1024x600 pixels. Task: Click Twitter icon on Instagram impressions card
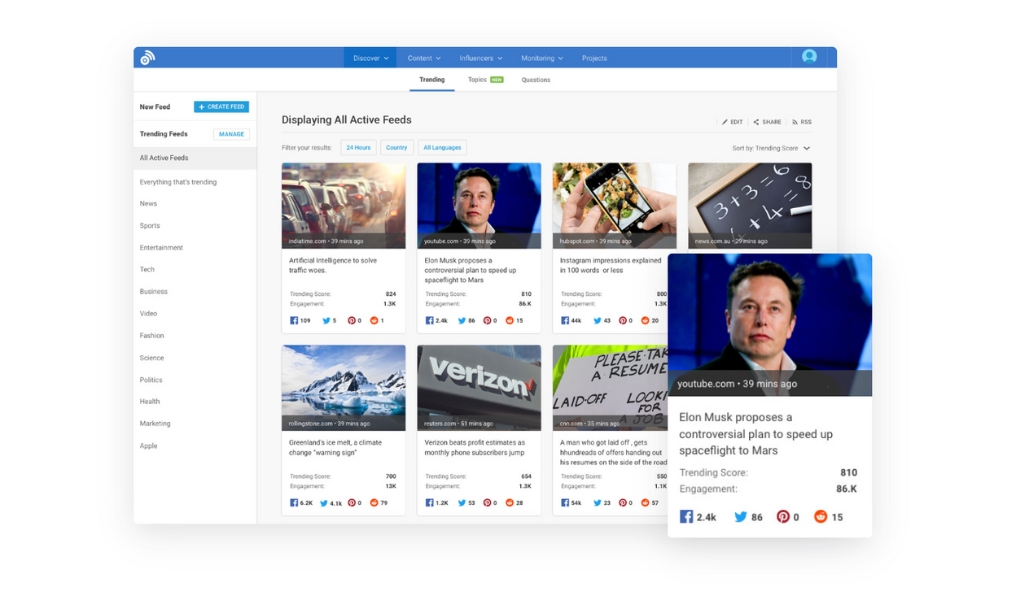point(597,321)
